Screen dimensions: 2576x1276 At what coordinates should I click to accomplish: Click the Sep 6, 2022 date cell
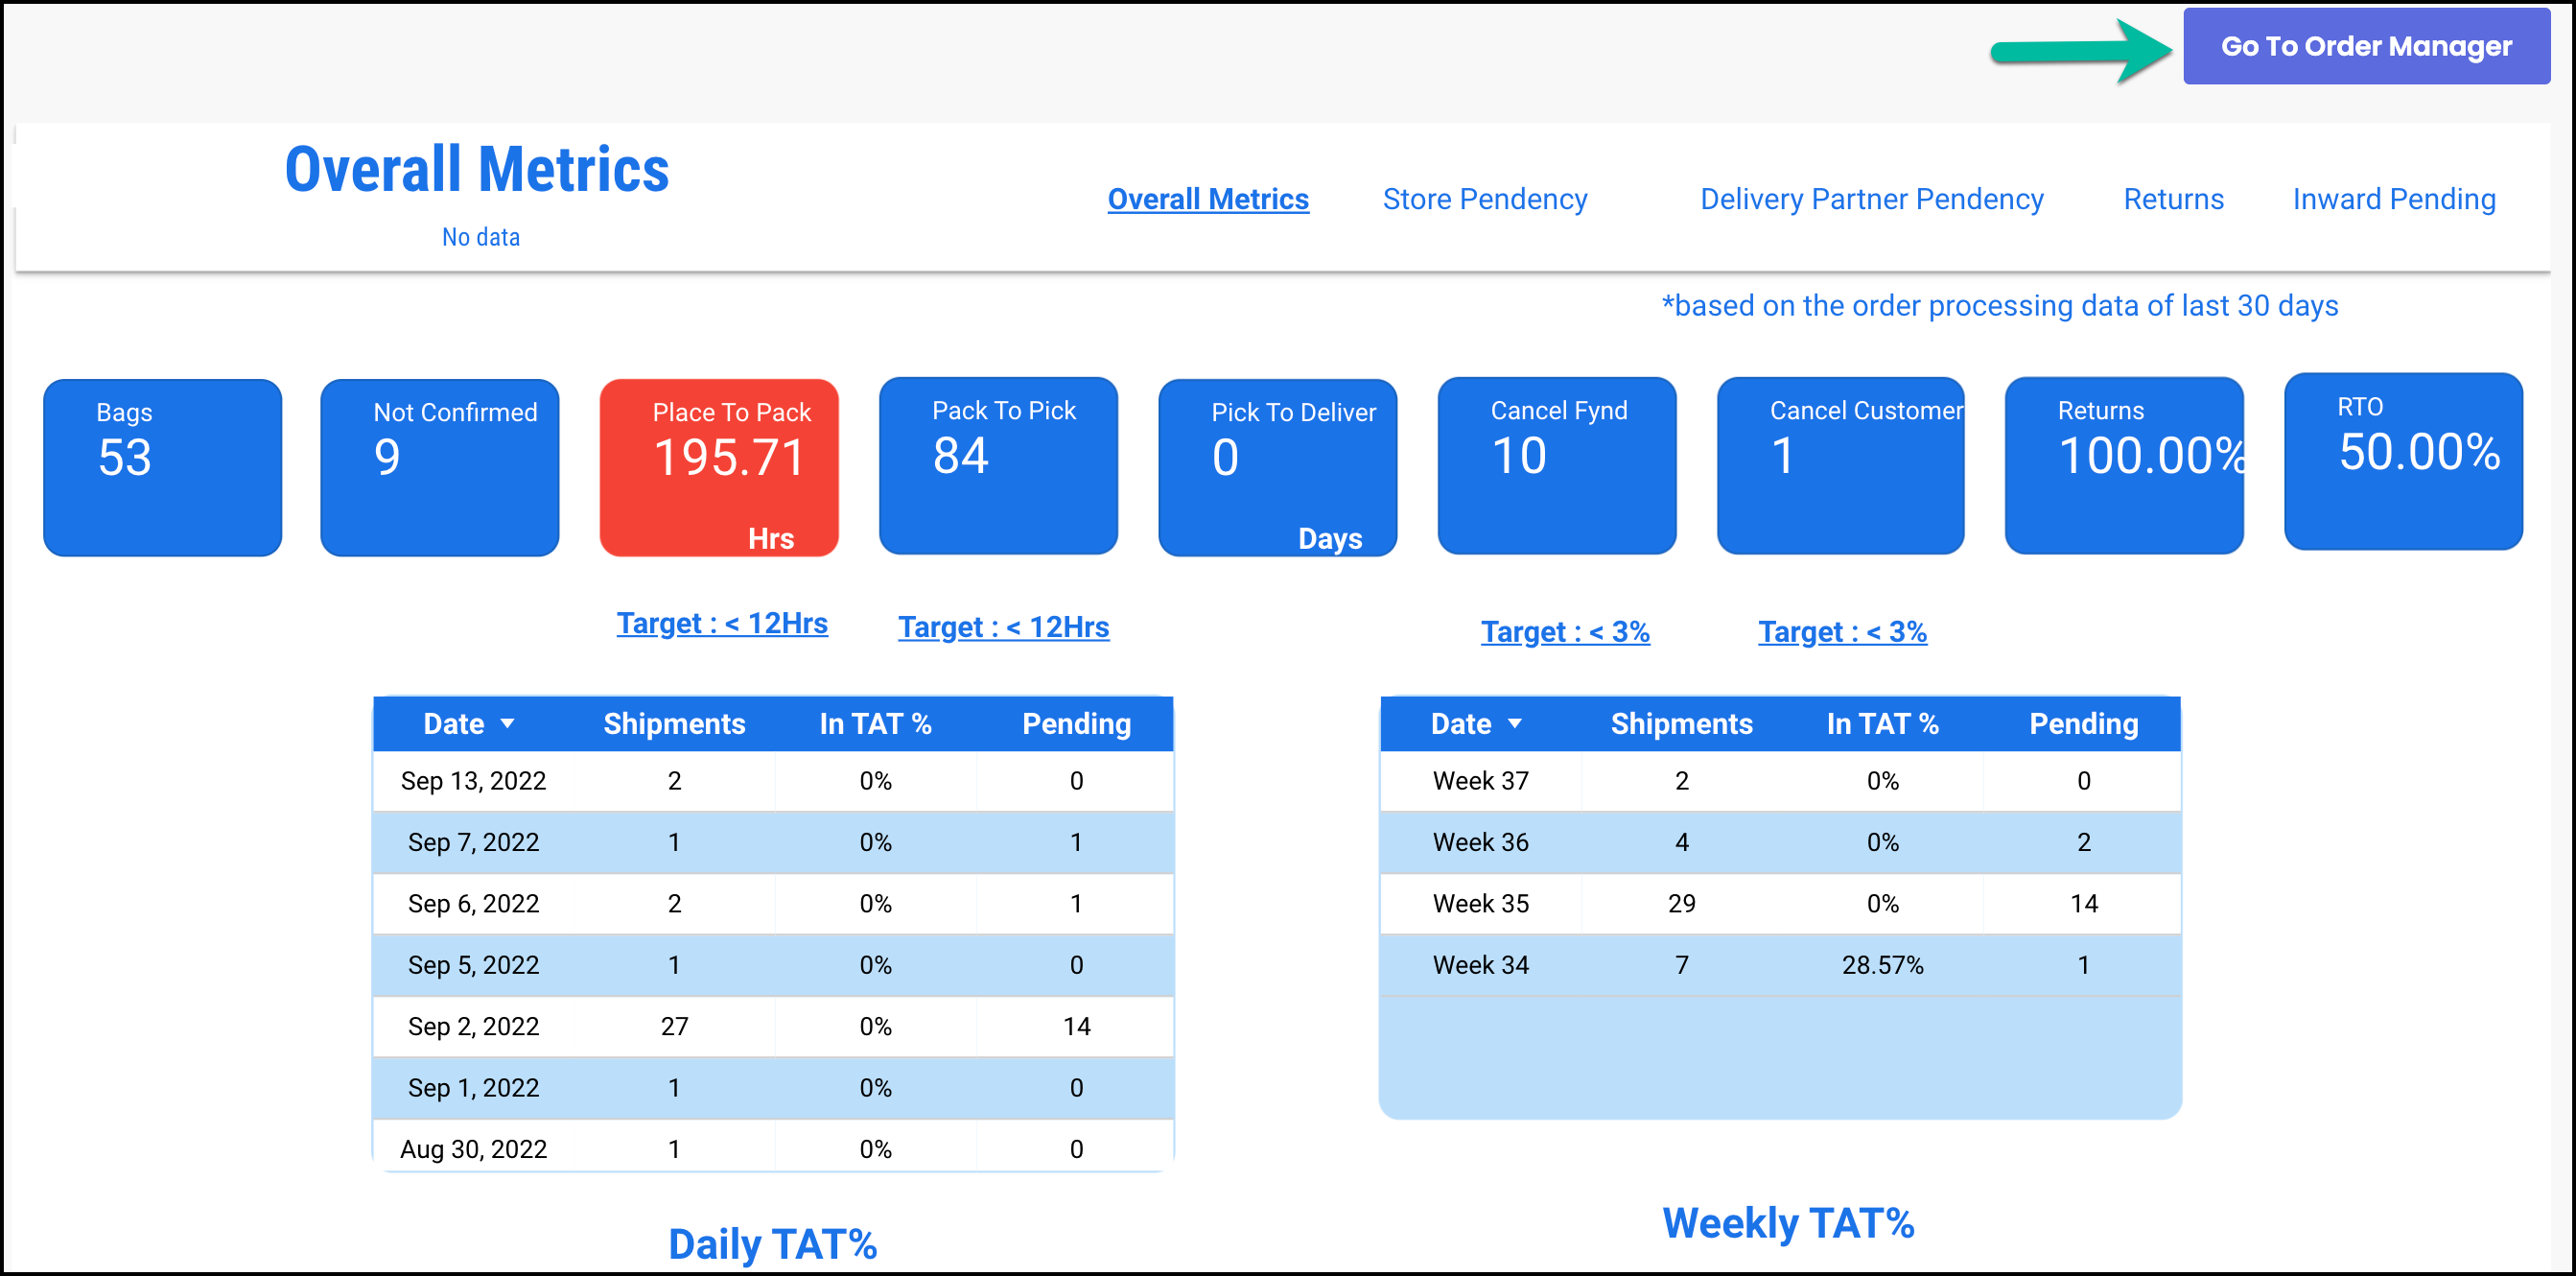coord(473,903)
